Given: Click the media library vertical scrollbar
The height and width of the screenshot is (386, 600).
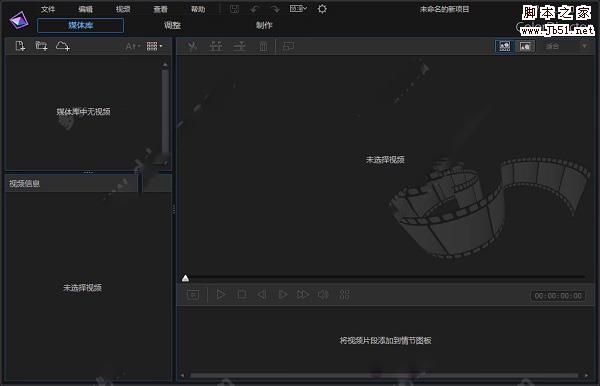Looking at the screenshot, I should coord(165,111).
